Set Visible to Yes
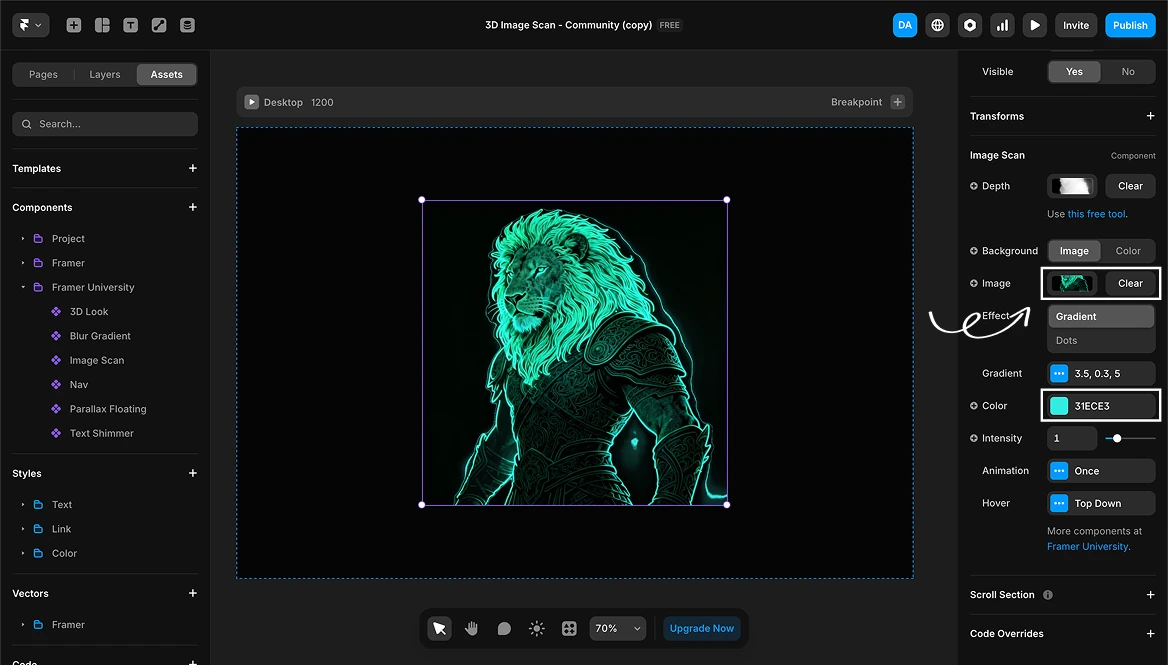The image size is (1168, 665). (1074, 71)
